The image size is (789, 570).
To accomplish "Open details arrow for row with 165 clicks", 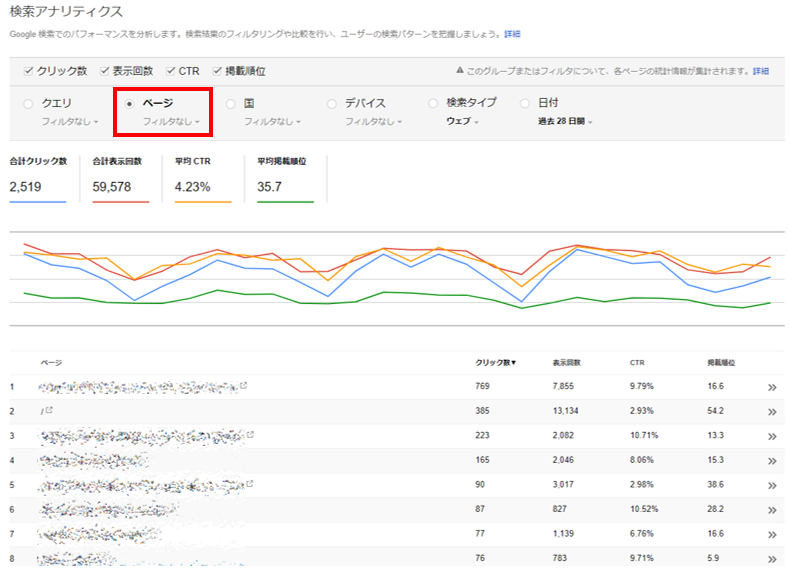I will click(x=772, y=461).
